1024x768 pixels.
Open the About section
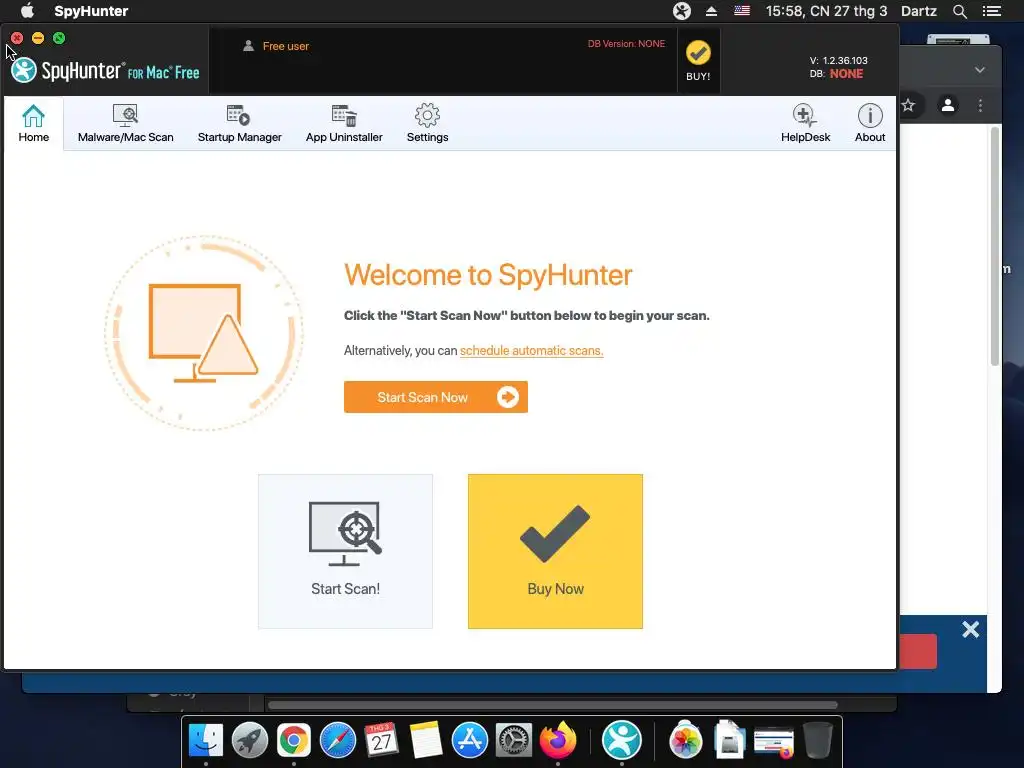(x=870, y=123)
